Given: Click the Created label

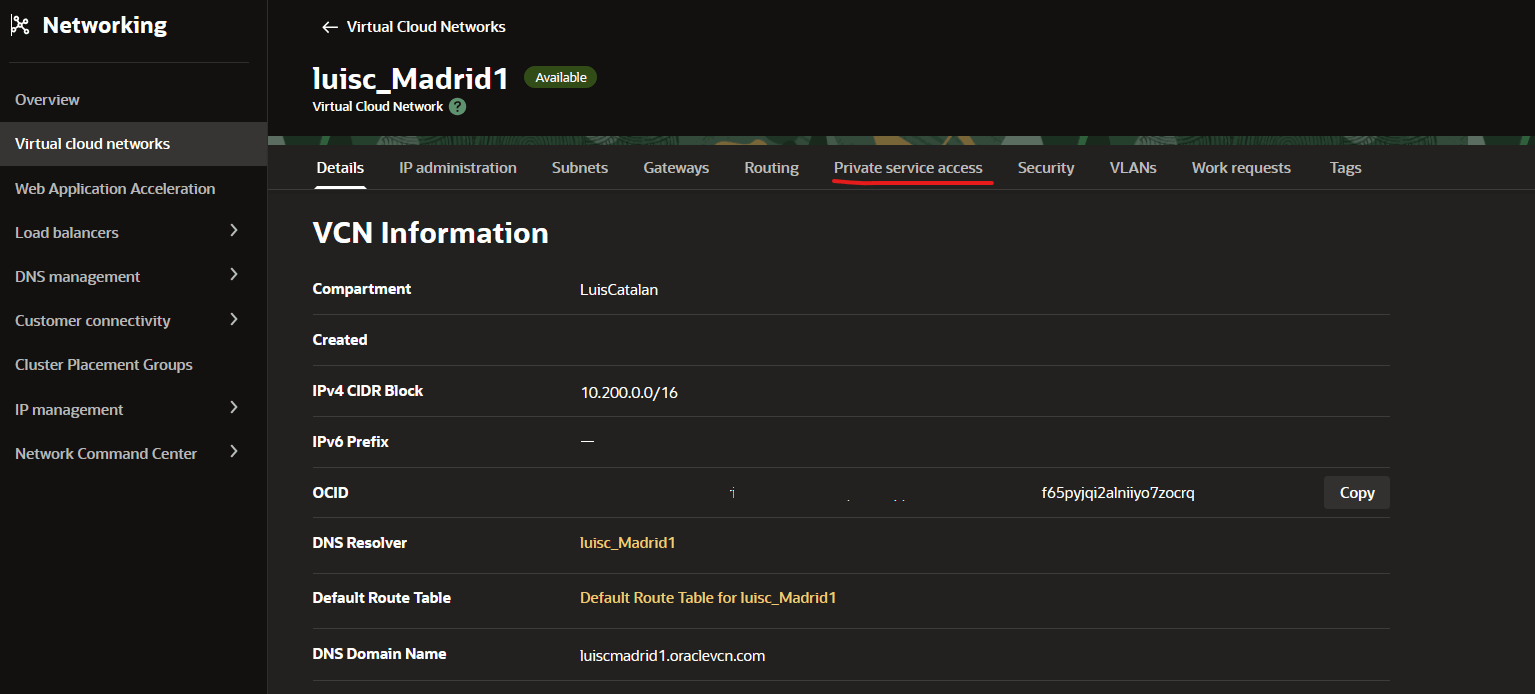Looking at the screenshot, I should click(x=340, y=340).
